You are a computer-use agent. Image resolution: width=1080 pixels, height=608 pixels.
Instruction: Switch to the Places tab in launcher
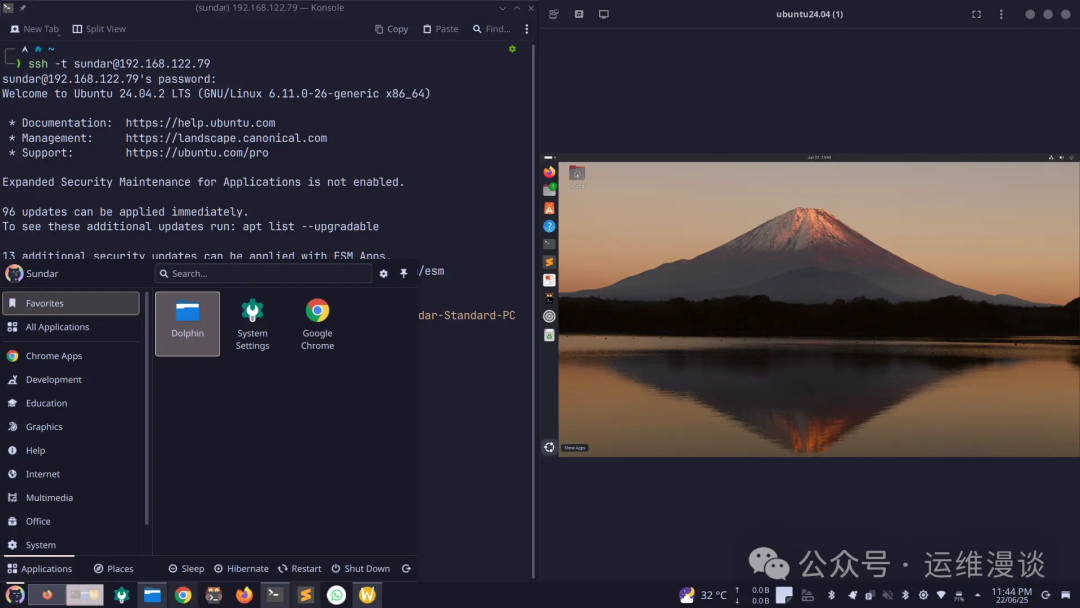113,568
